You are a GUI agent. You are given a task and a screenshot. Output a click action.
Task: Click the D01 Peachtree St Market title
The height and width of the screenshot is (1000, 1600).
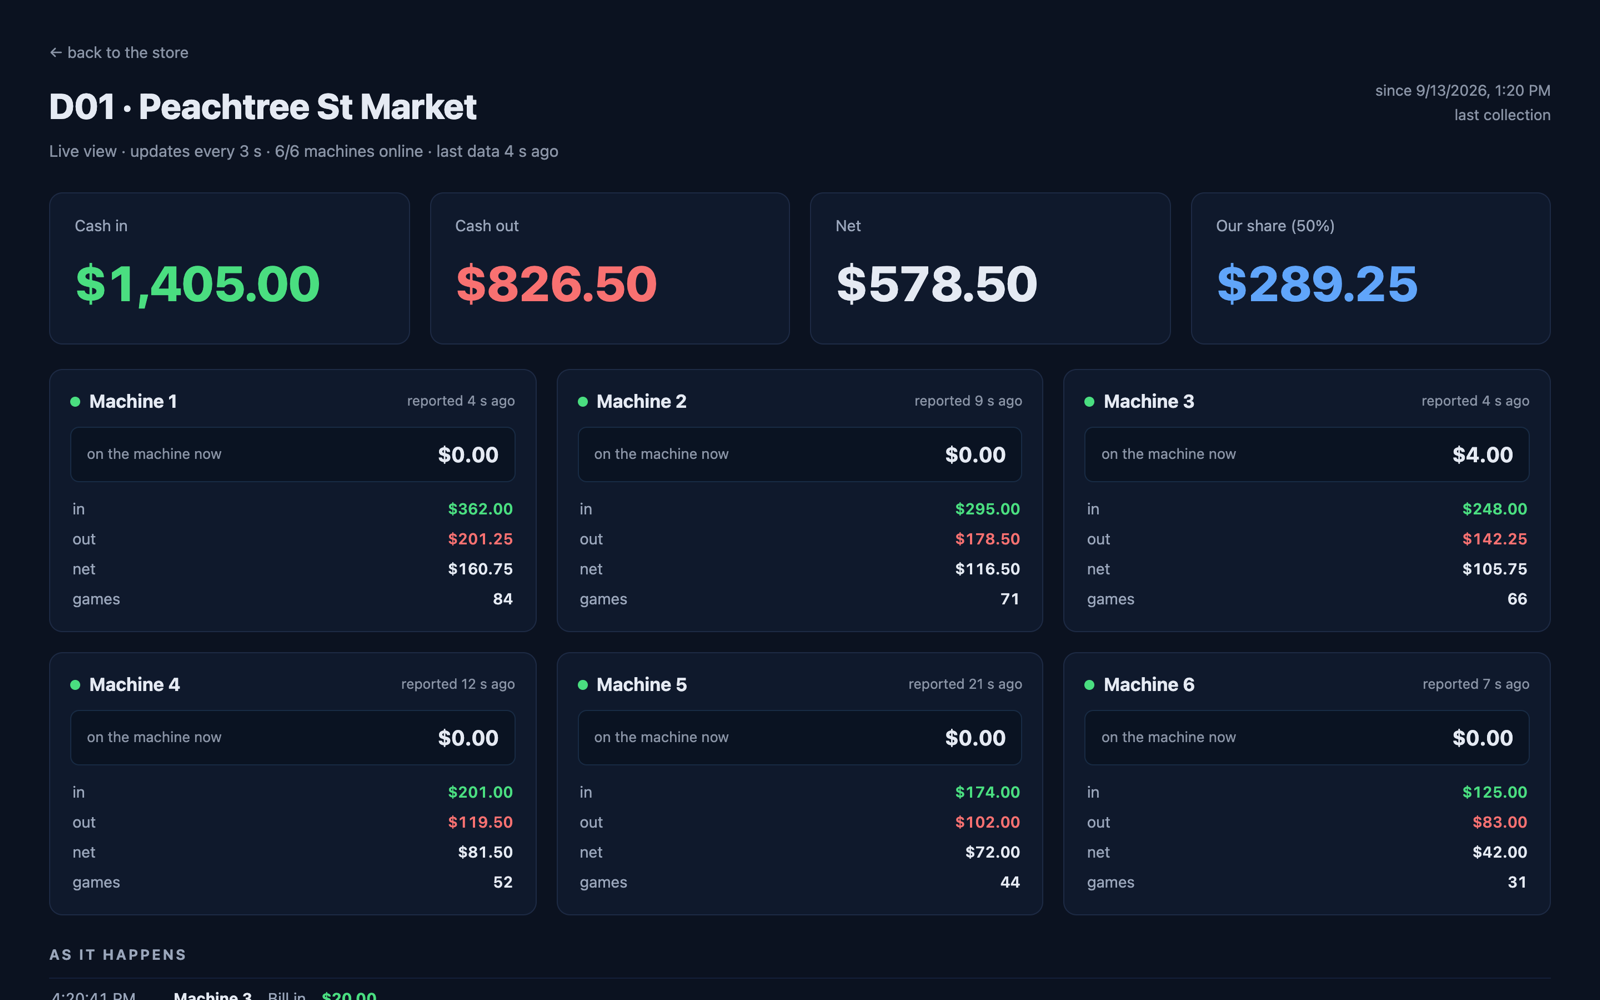263,107
